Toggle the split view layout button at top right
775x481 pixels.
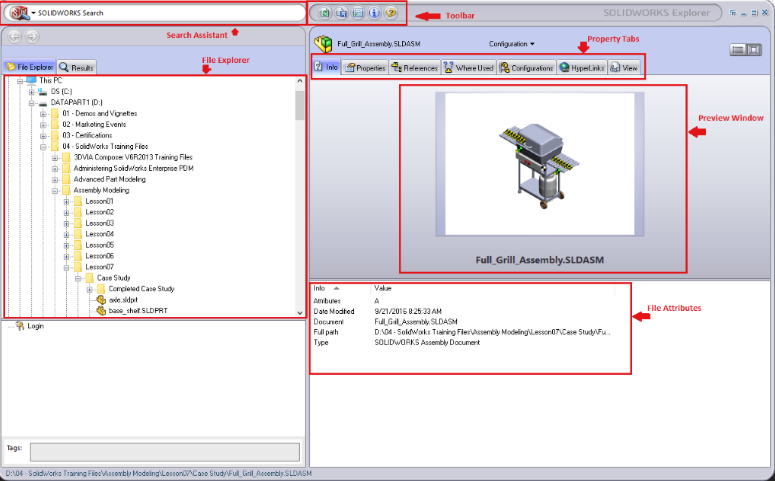(x=741, y=48)
